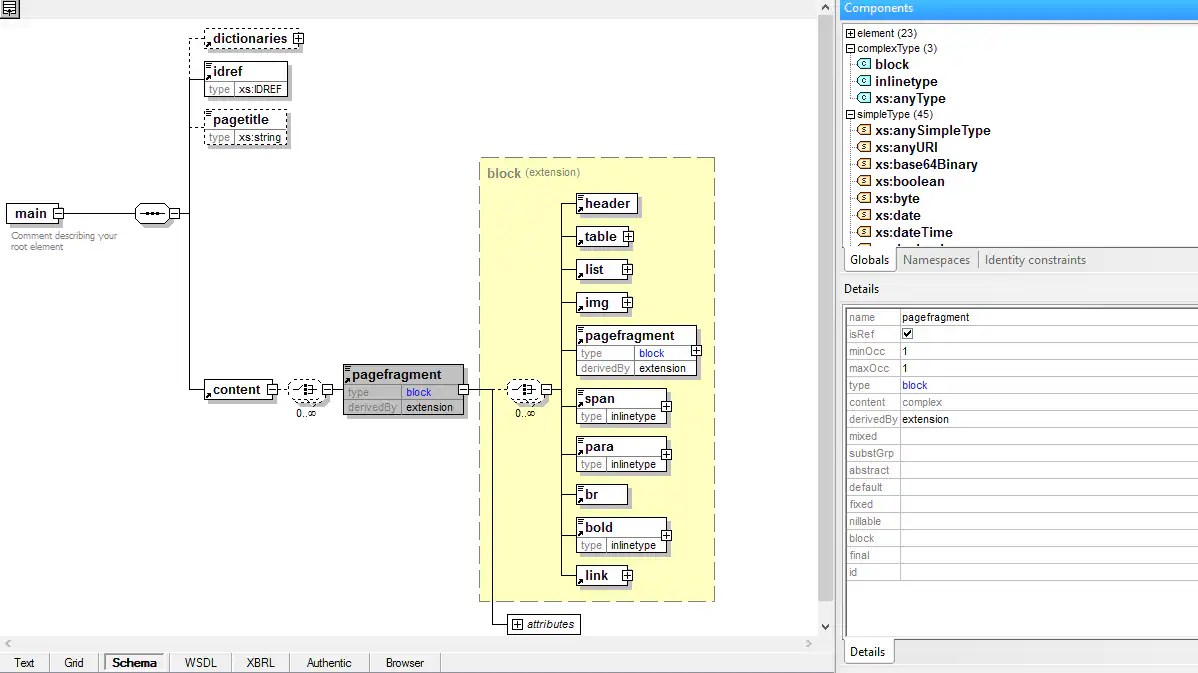
Task: Select the sequence compositor inside the block extension
Action: 524,390
